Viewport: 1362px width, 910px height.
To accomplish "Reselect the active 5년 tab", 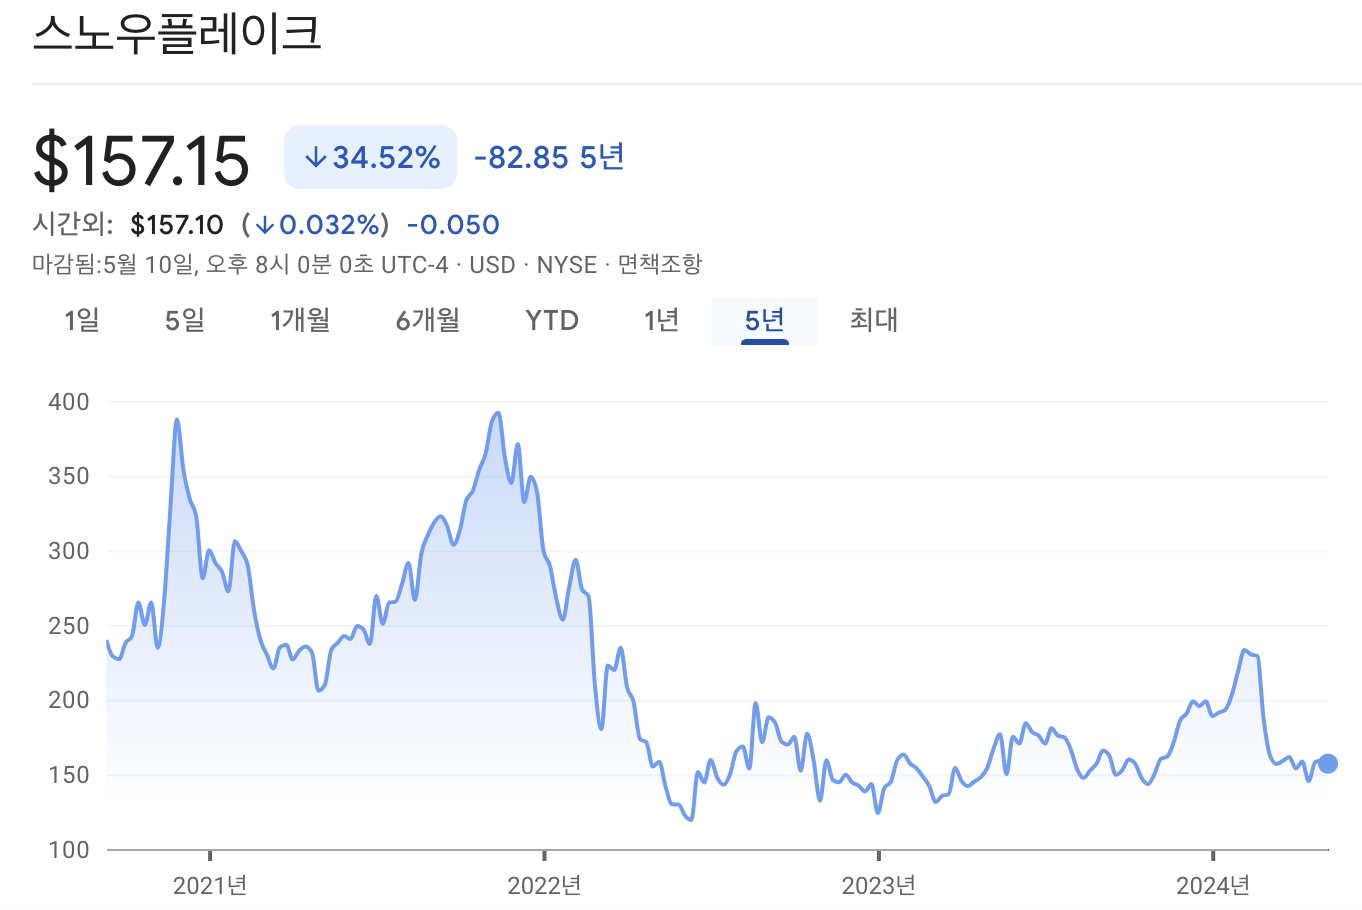I will [x=764, y=320].
